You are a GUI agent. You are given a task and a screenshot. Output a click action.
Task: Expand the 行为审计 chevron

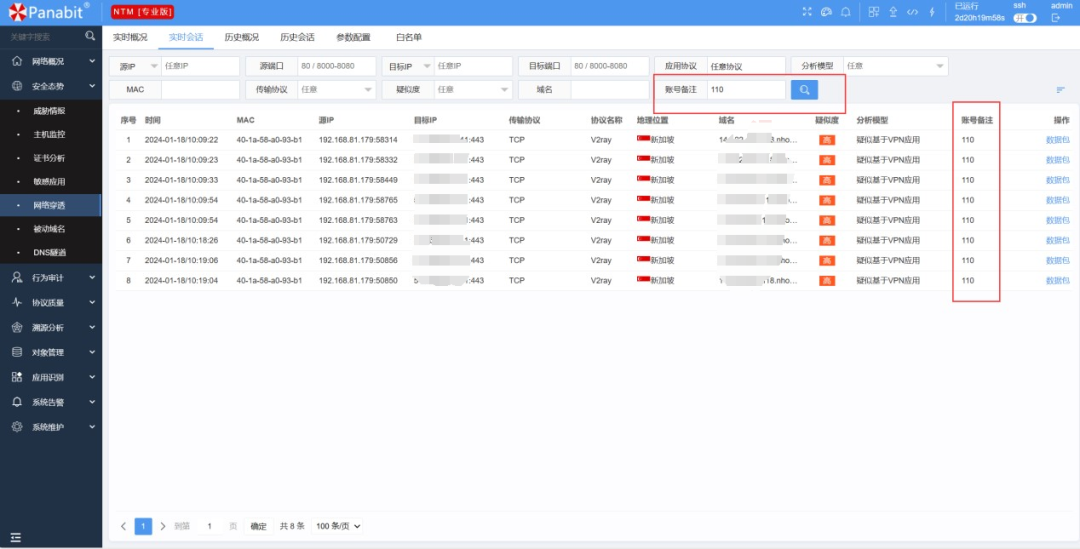pyautogui.click(x=92, y=277)
